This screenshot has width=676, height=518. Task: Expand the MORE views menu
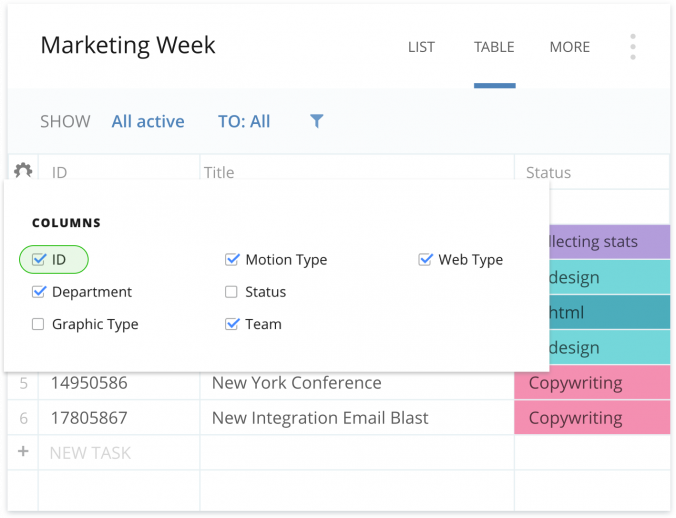(x=569, y=47)
